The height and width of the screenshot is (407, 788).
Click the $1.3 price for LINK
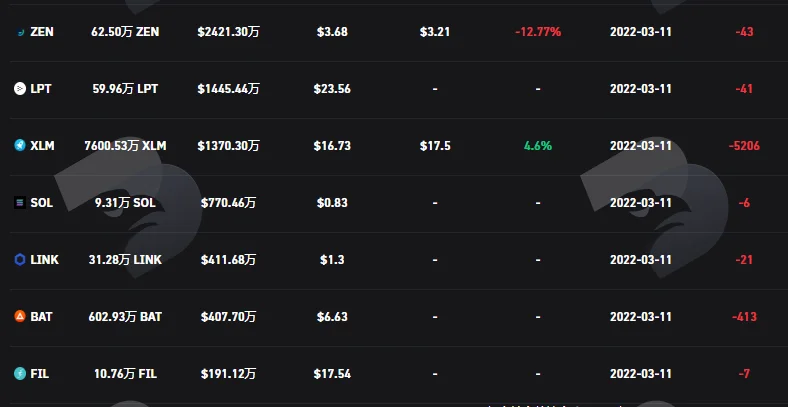[332, 260]
